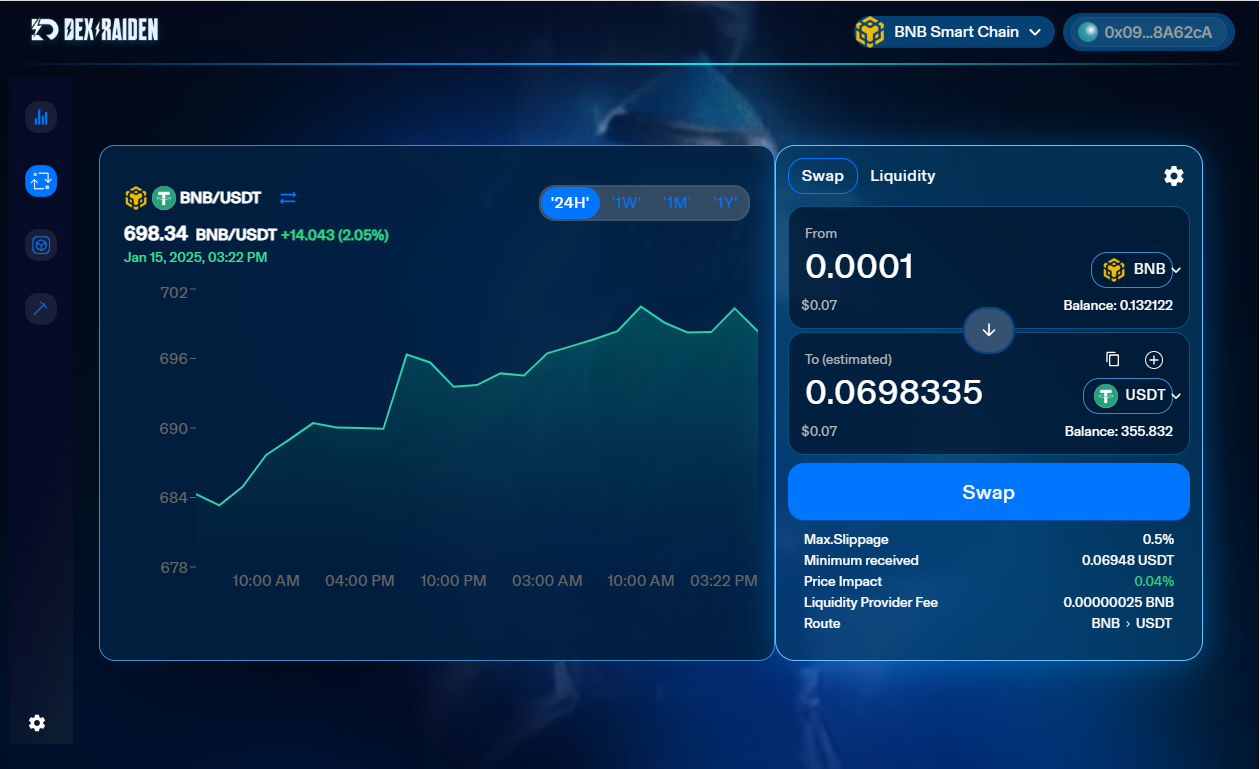
Task: Open the USDT token selector dropdown
Action: 1132,396
